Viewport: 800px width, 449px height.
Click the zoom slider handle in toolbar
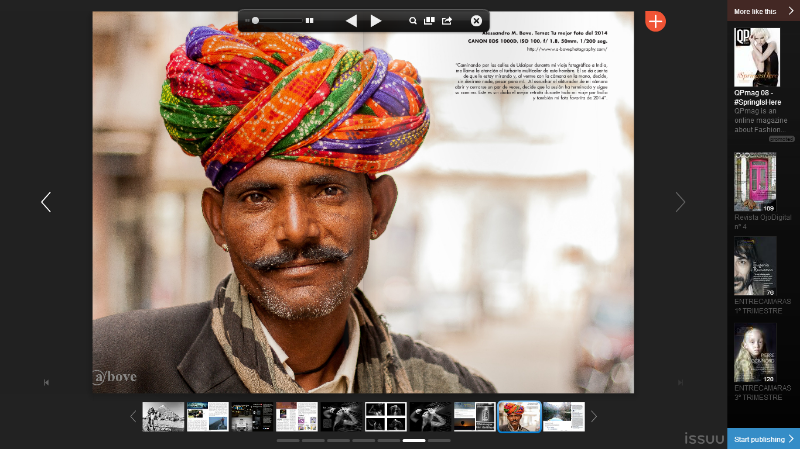click(x=255, y=20)
